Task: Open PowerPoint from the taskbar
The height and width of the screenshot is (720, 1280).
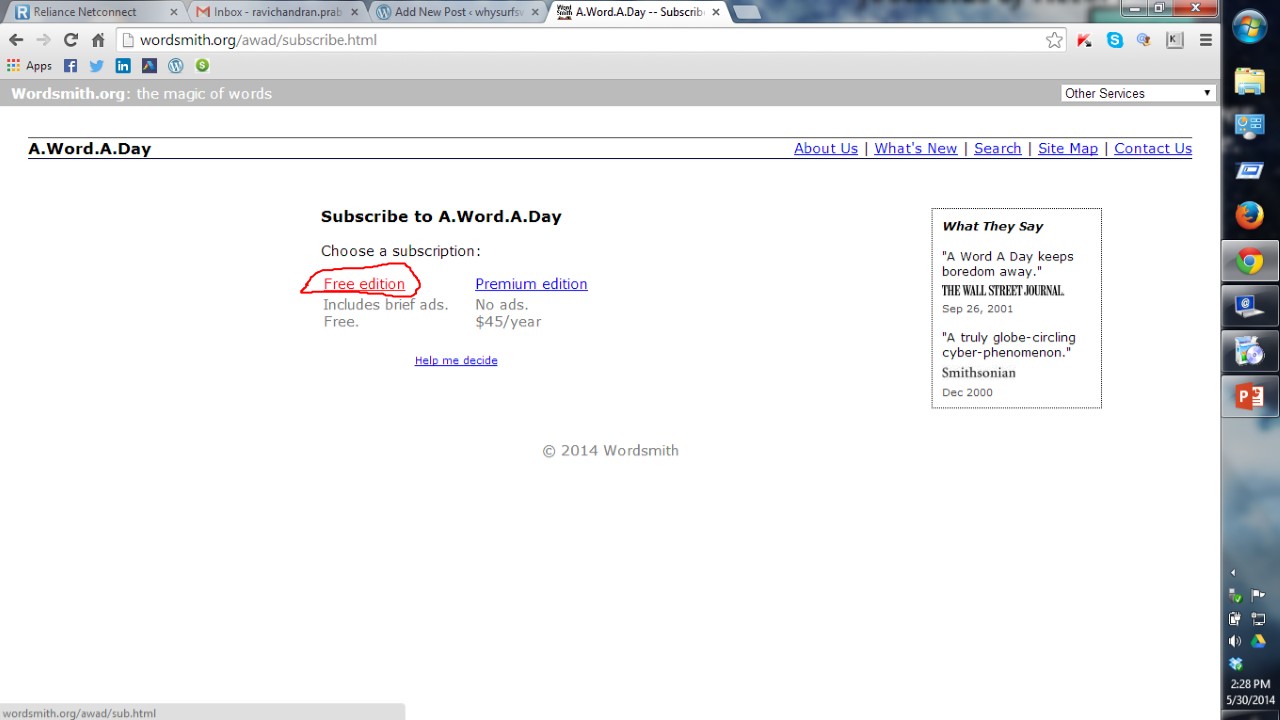Action: (1249, 396)
